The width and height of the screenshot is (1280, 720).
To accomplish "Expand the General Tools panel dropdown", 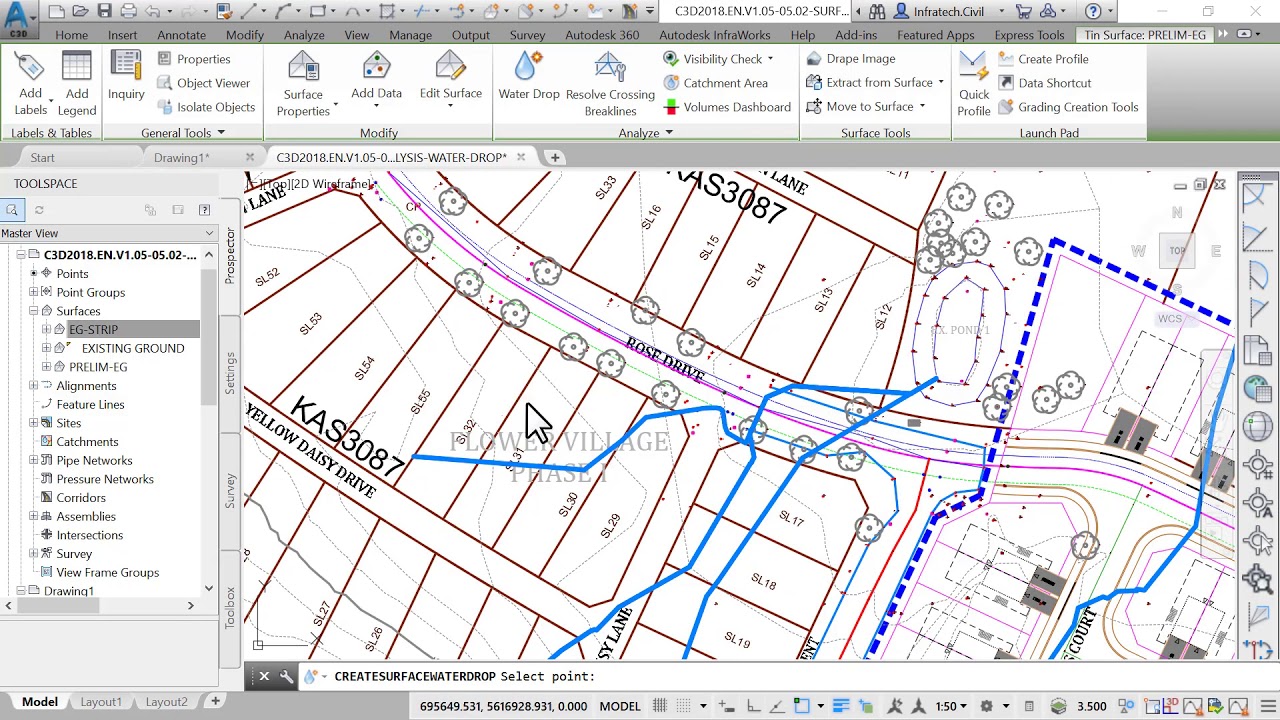I will click(x=221, y=132).
